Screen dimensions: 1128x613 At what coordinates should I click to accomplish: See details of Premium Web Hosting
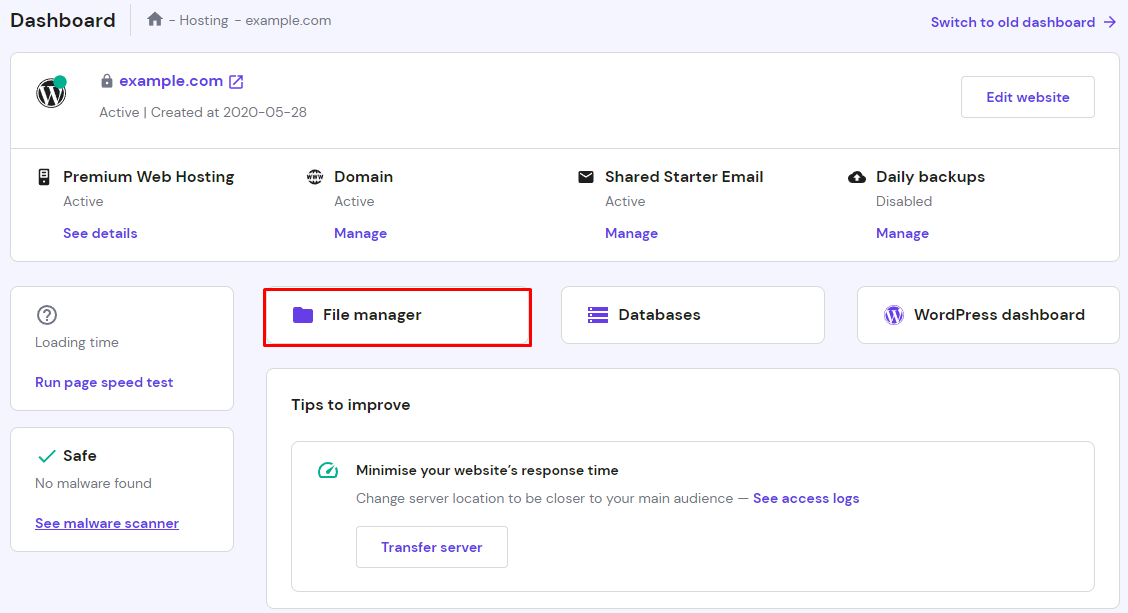(x=100, y=232)
